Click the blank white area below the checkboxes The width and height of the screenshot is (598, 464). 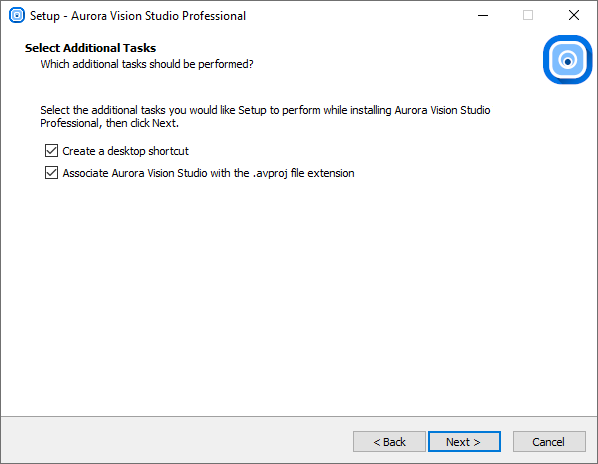pos(299,297)
